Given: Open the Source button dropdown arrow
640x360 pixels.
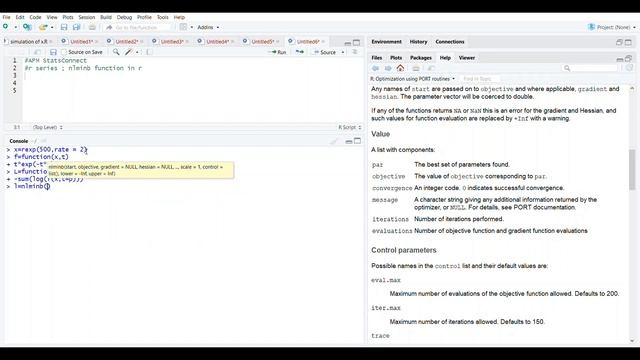Looking at the screenshot, I should [343, 52].
